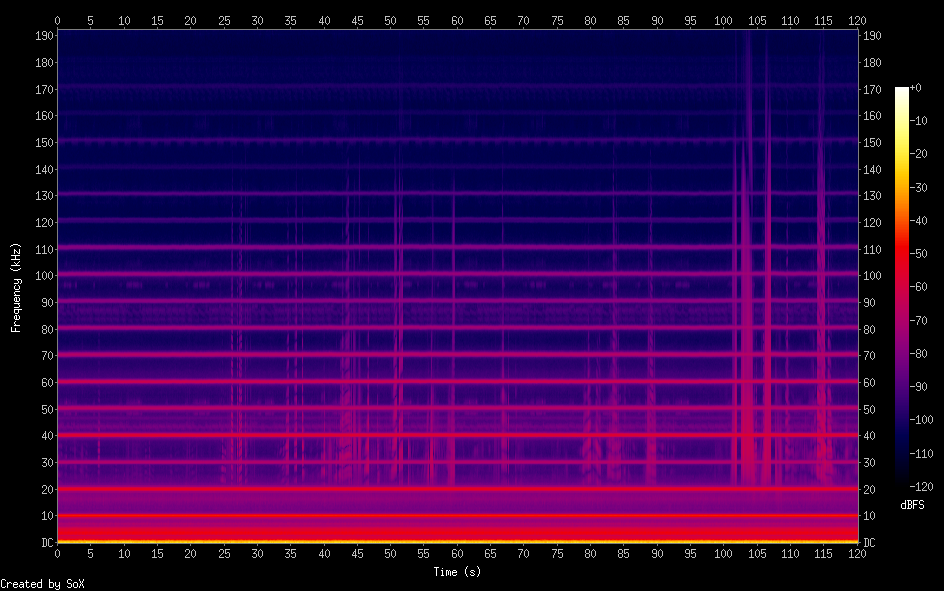Click the 120 second tick on bottom axis
944x591 pixels.
(x=857, y=552)
